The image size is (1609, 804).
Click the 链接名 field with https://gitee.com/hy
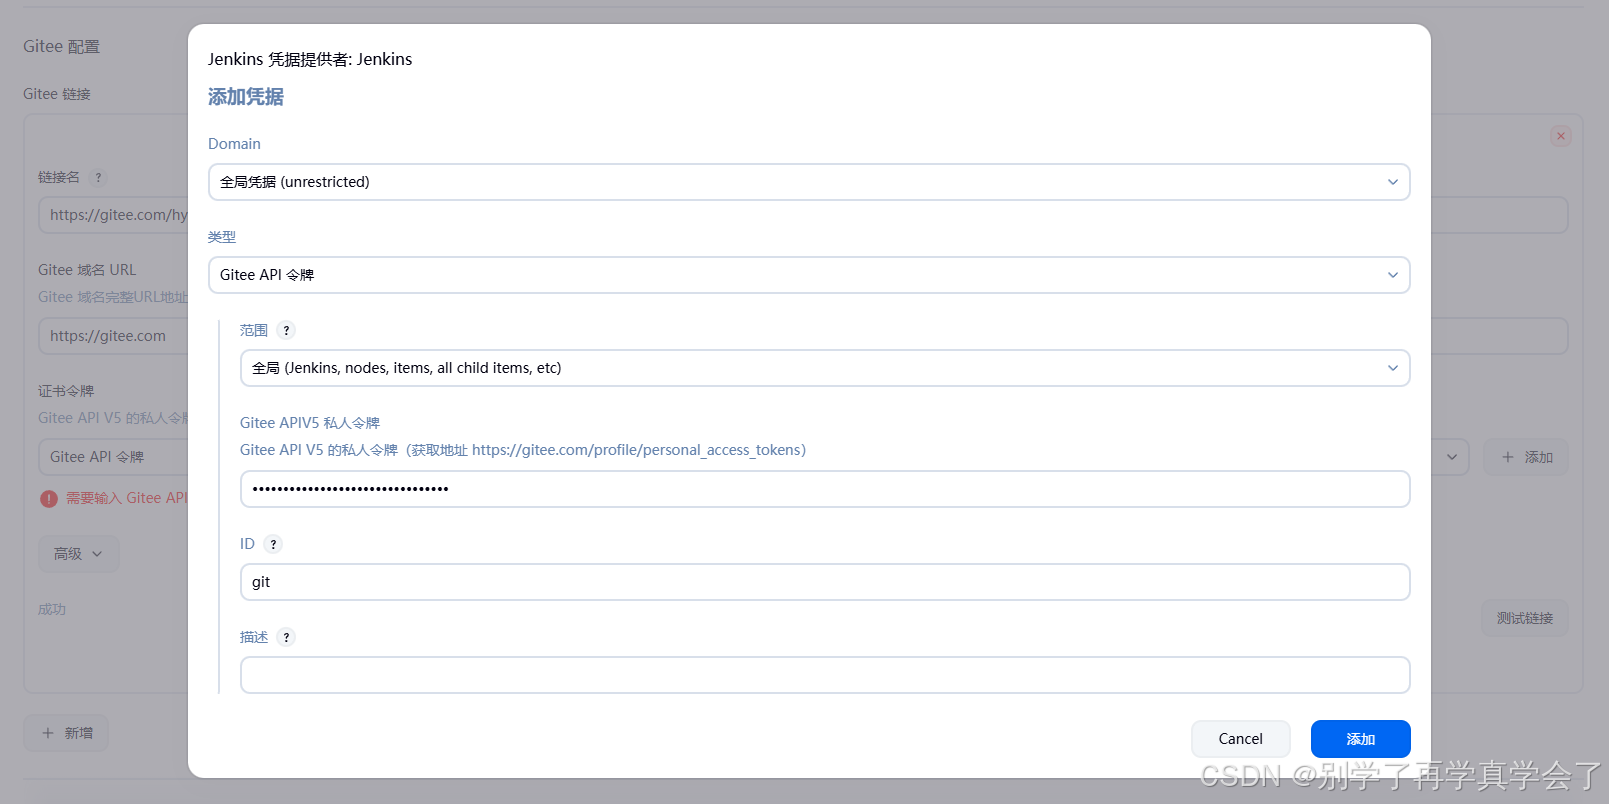(x=113, y=215)
